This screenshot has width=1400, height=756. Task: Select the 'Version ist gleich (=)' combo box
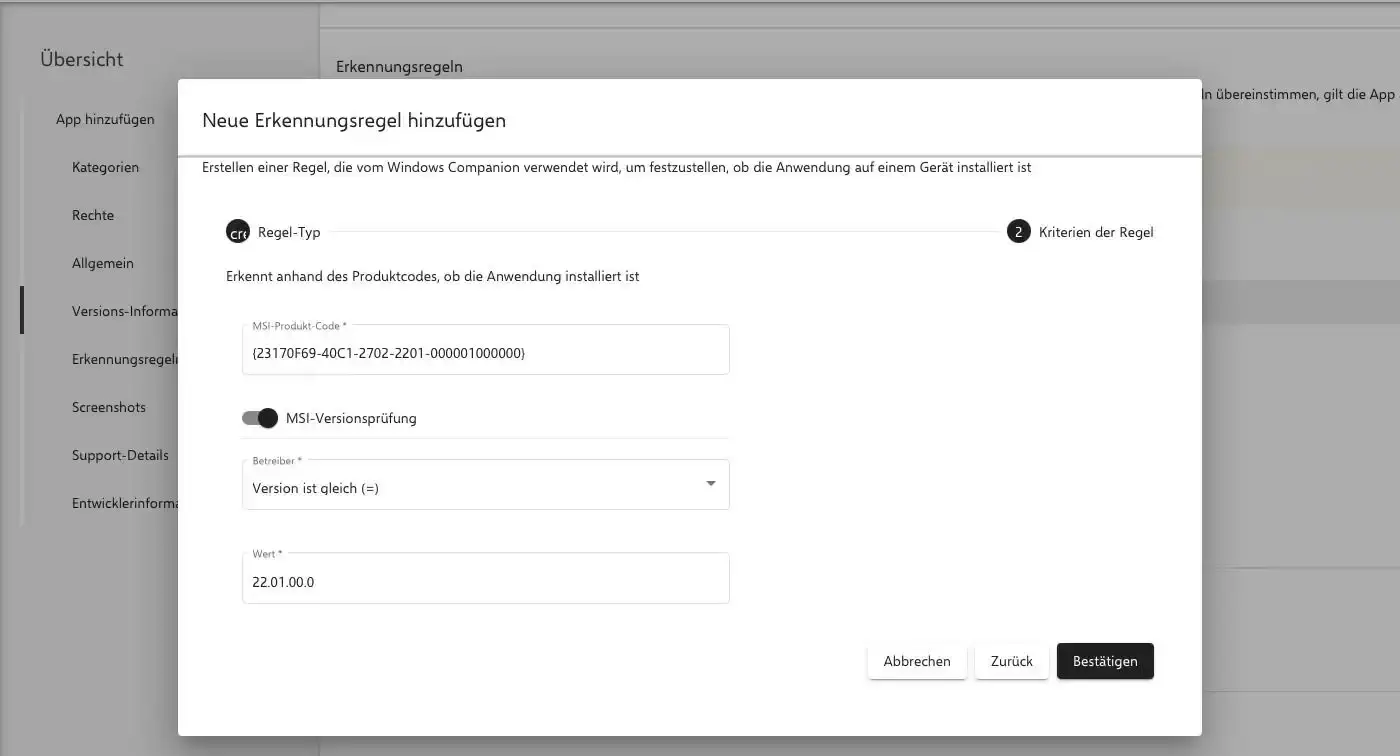[470, 488]
